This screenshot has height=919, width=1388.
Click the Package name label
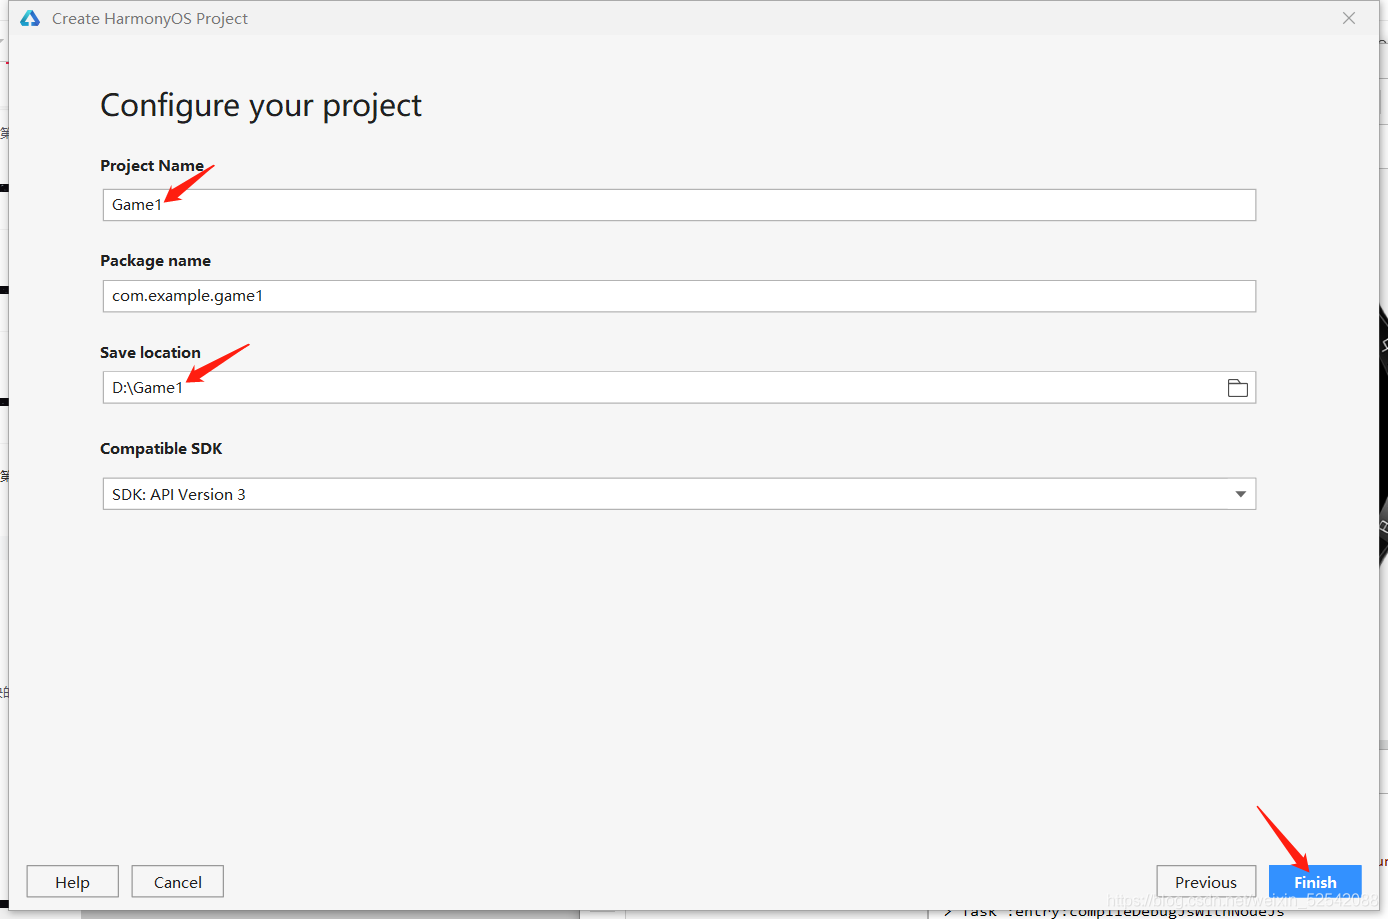[x=155, y=261]
